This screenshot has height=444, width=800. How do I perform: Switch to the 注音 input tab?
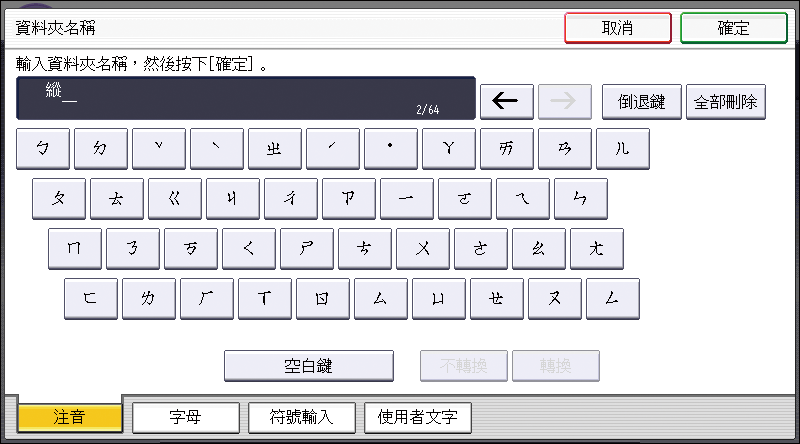tap(70, 418)
